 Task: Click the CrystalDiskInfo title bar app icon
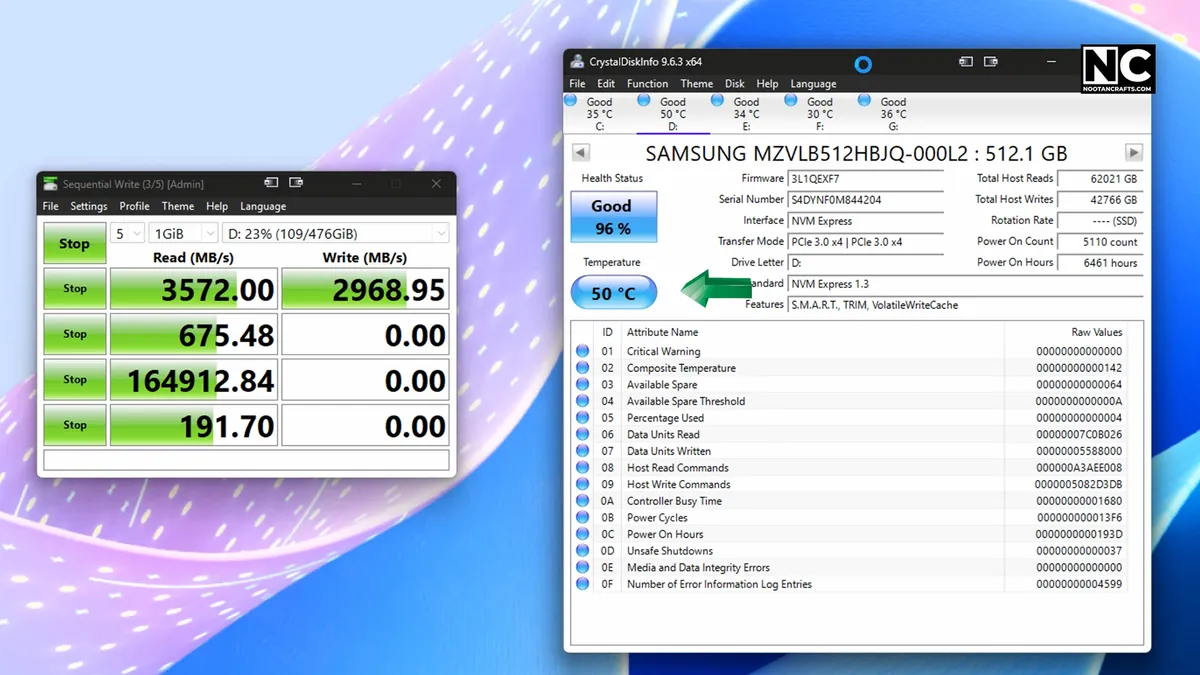578,62
